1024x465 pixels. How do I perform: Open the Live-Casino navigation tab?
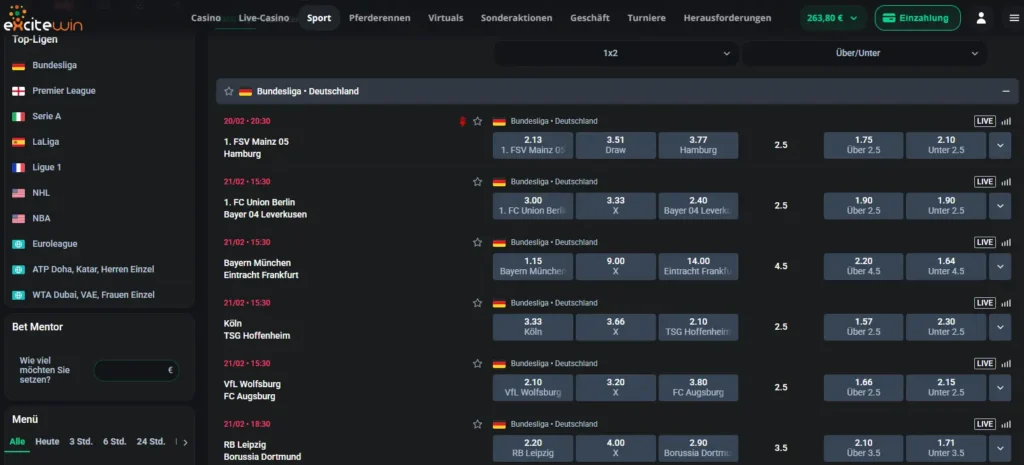[264, 18]
